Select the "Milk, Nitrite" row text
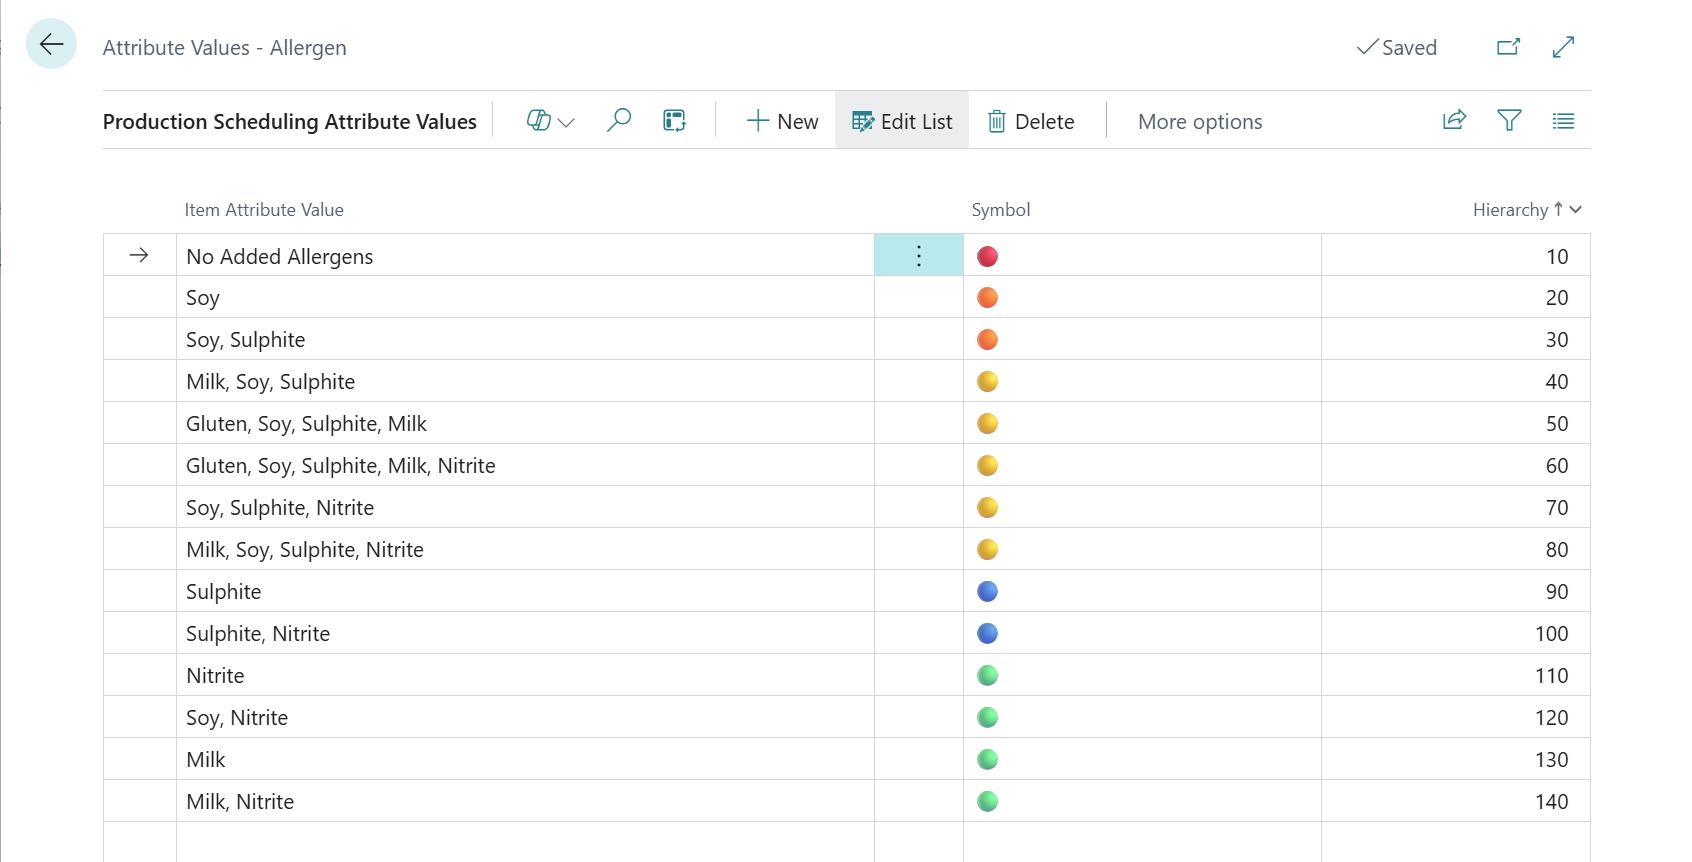The height and width of the screenshot is (862, 1692). [240, 802]
